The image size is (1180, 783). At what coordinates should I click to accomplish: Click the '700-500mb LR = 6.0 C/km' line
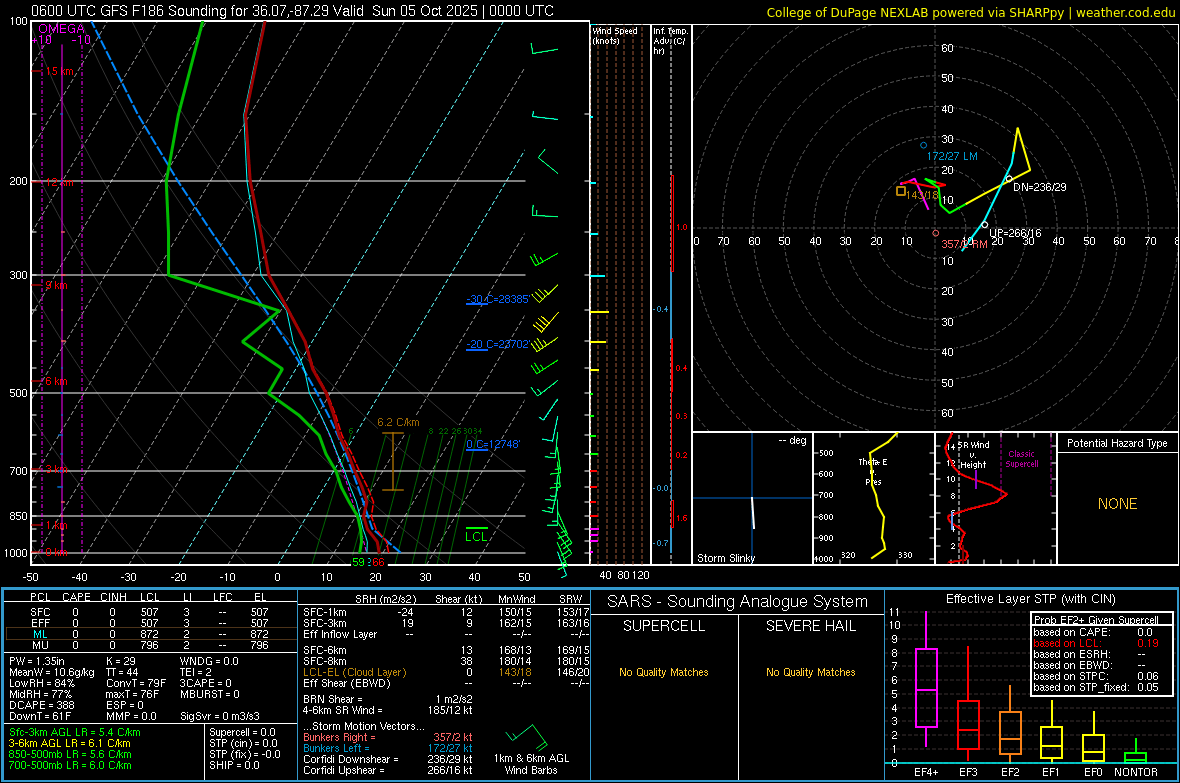point(70,765)
